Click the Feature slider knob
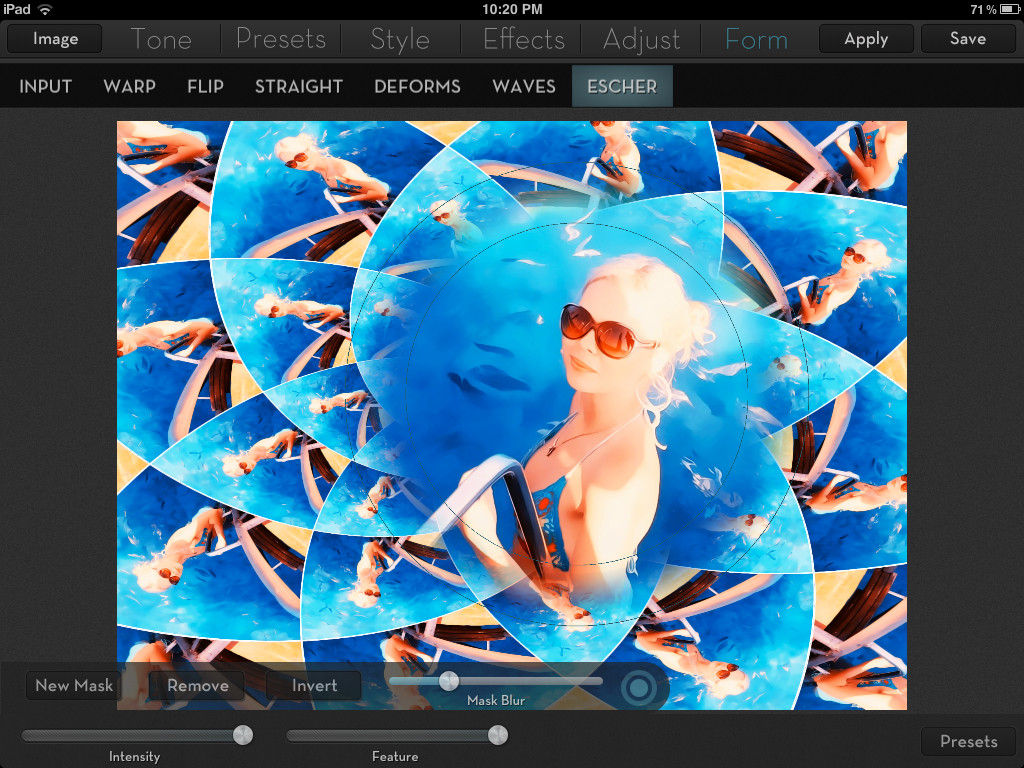The image size is (1024, 768). click(498, 735)
